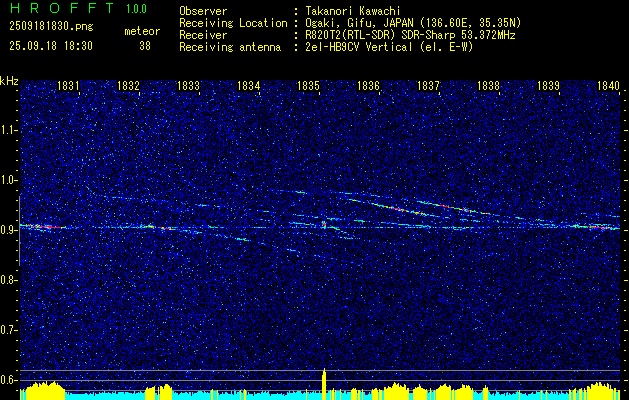The width and height of the screenshot is (629, 400).
Task: Click the meteor count value 38
Action: pos(145,46)
